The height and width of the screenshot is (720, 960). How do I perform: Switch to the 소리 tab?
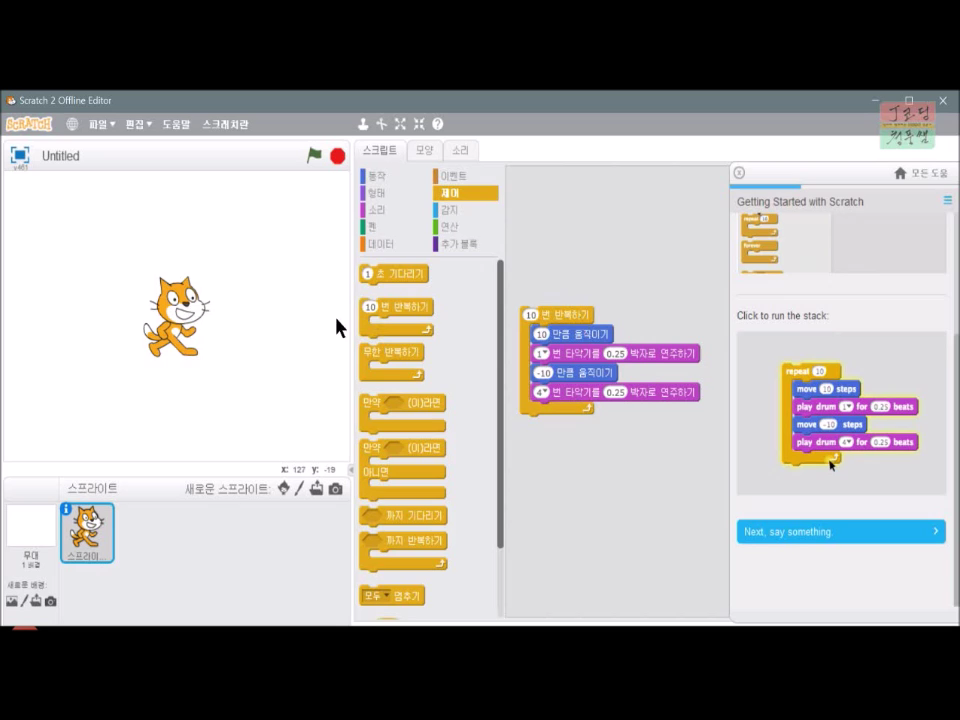click(460, 150)
